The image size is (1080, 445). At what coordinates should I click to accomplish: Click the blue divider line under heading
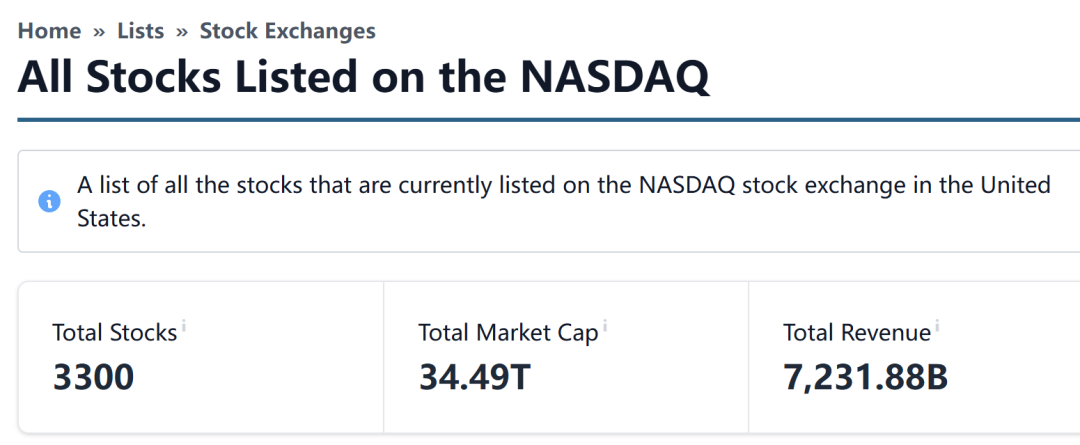(548, 121)
